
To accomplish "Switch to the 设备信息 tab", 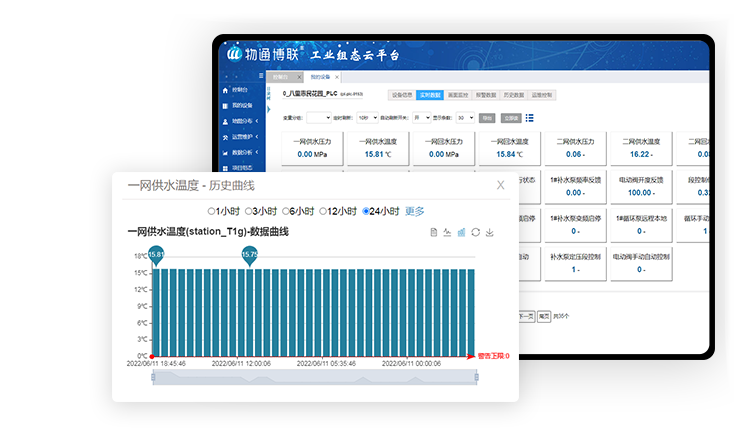I will [401, 95].
